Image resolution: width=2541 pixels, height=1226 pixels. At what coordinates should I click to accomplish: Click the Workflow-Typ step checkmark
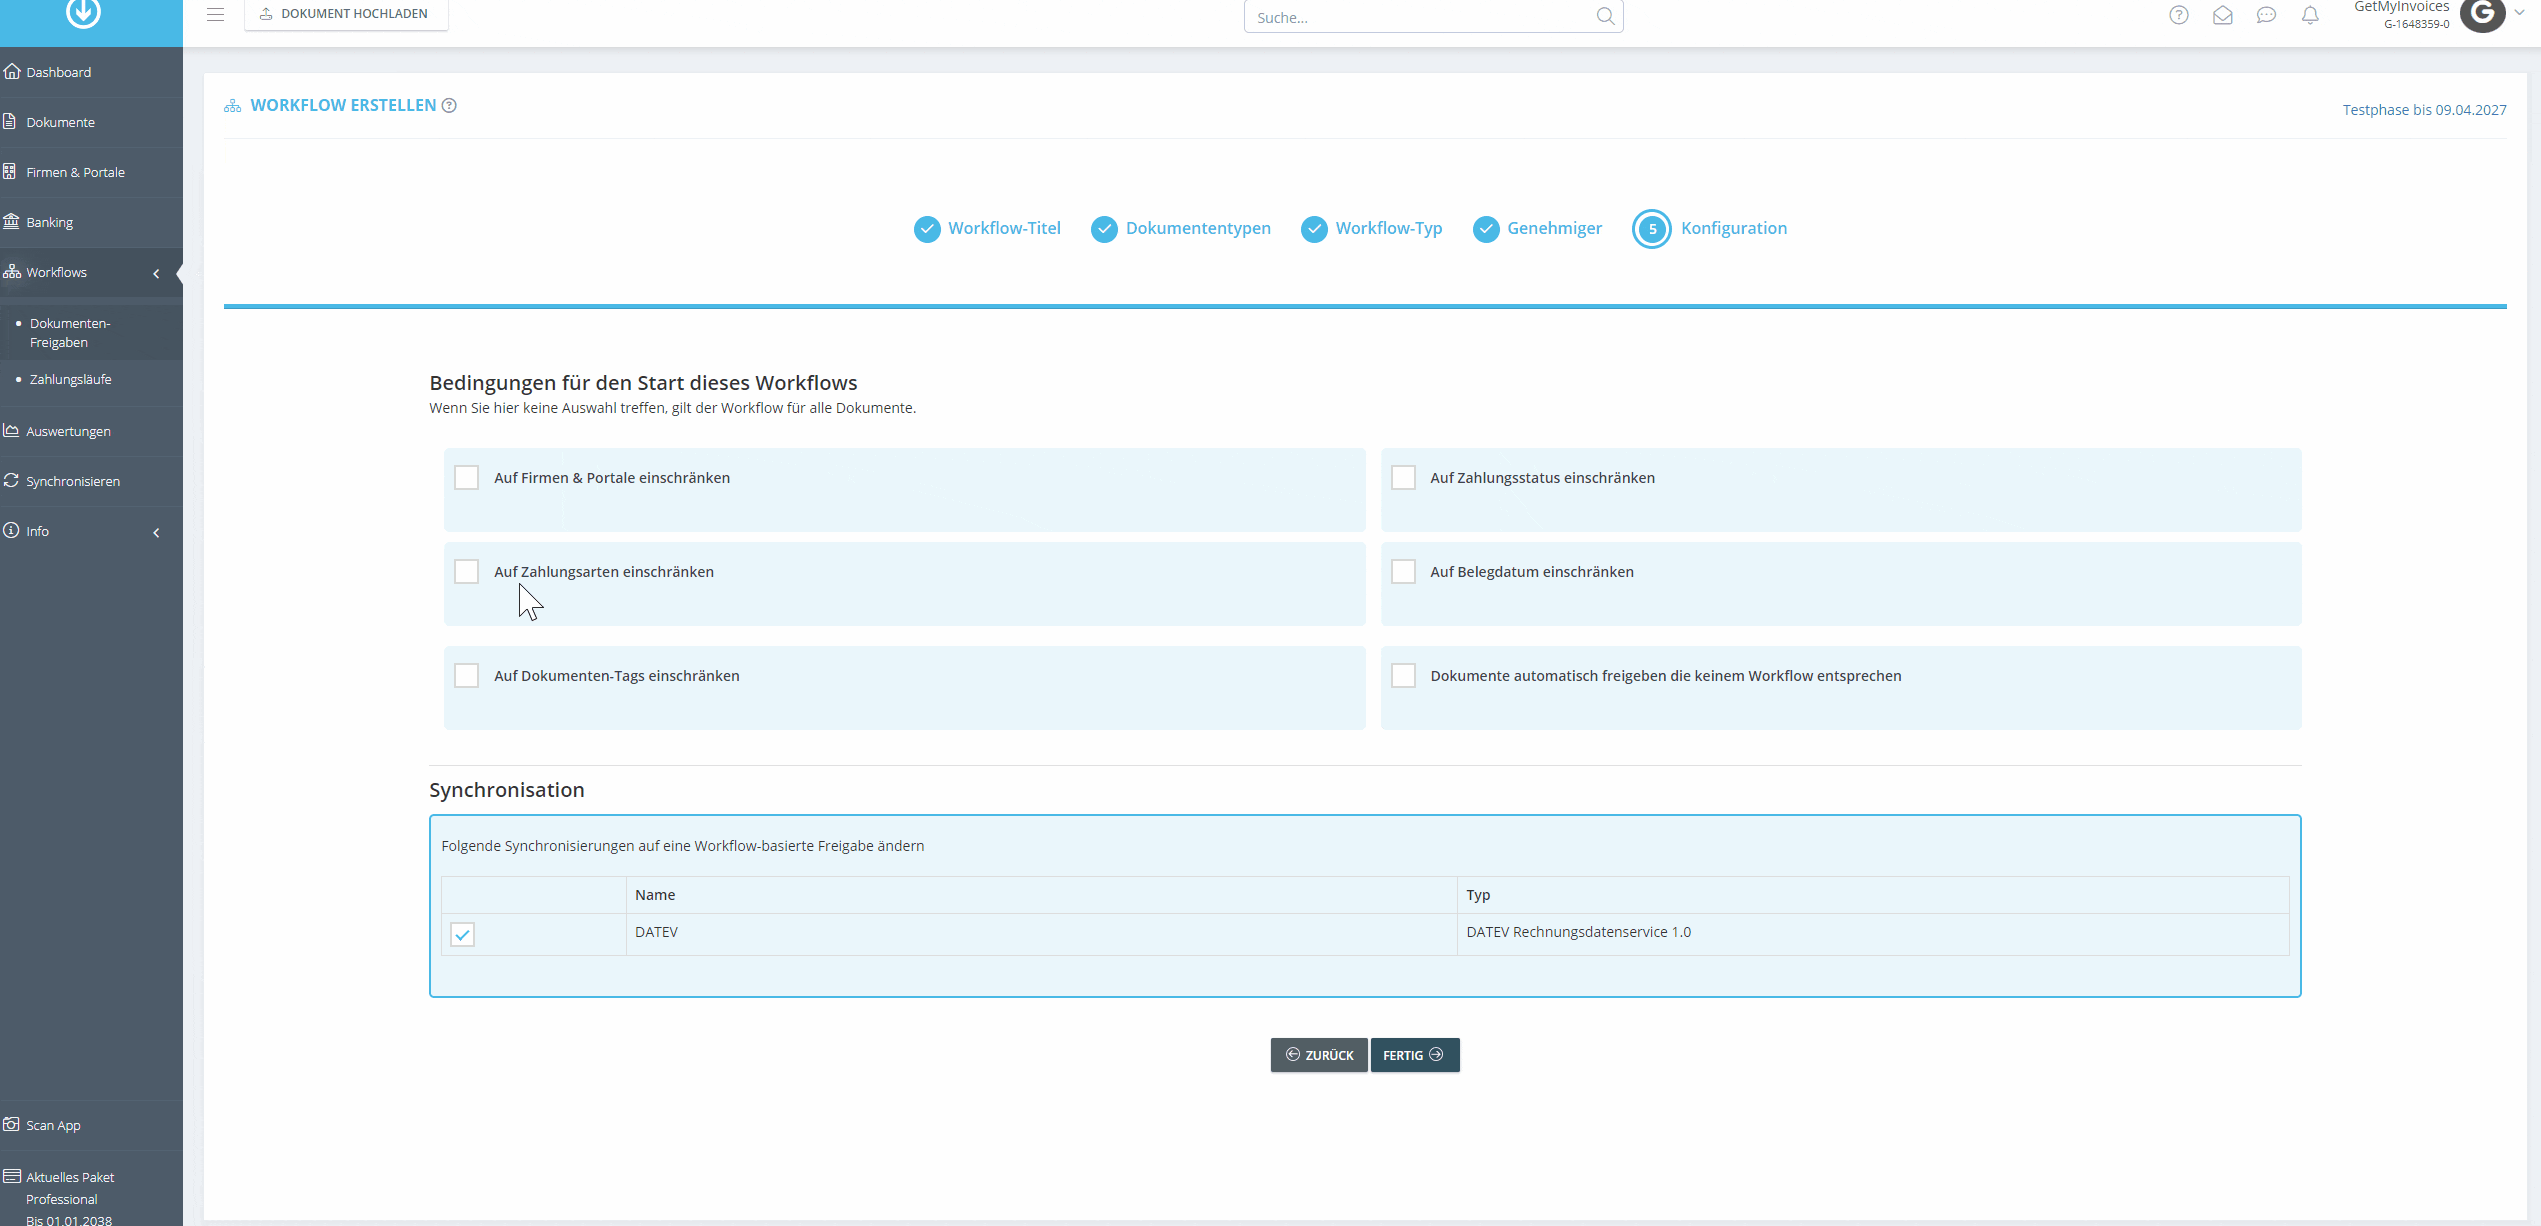[1314, 229]
